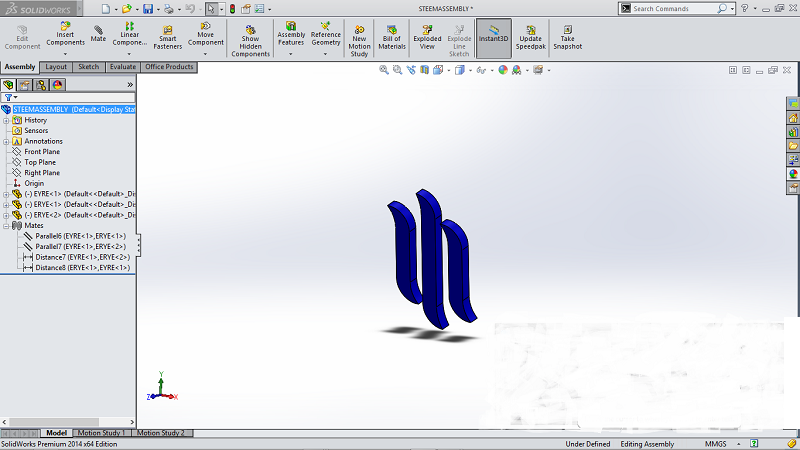
Task: Click Update Speedpak
Action: pos(530,38)
